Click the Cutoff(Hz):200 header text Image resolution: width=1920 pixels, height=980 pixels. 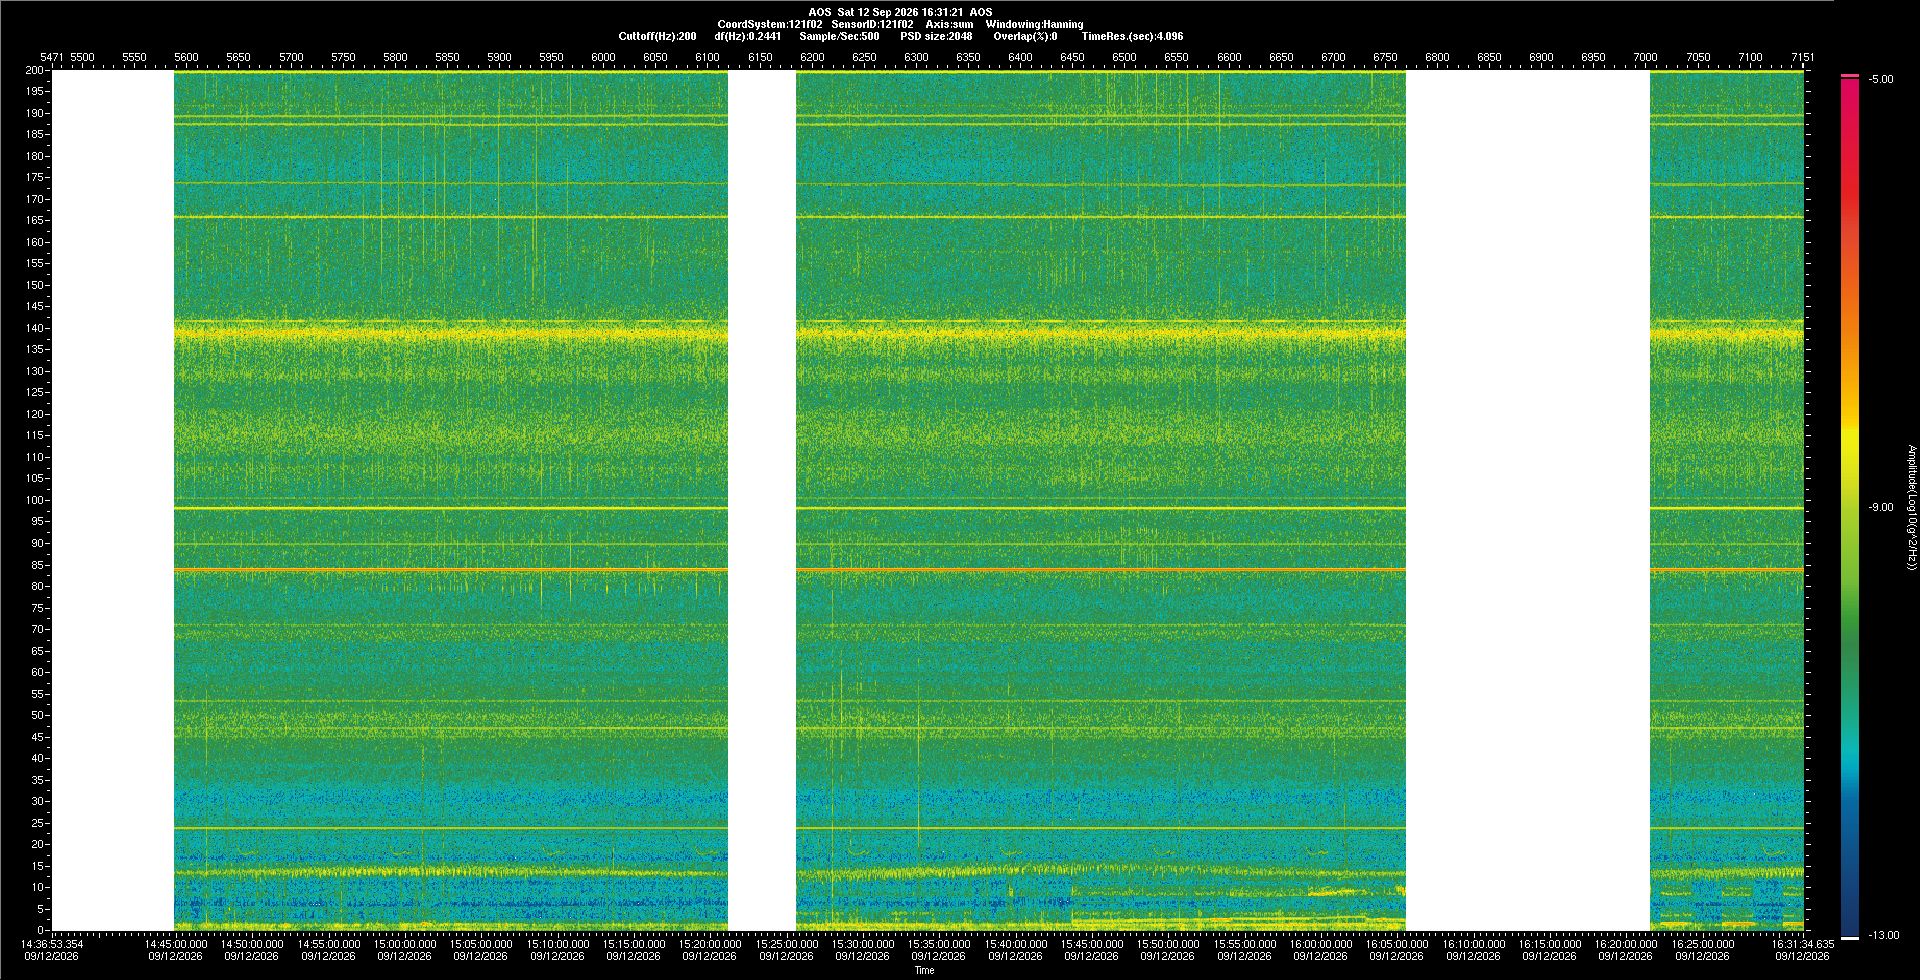[x=657, y=37]
